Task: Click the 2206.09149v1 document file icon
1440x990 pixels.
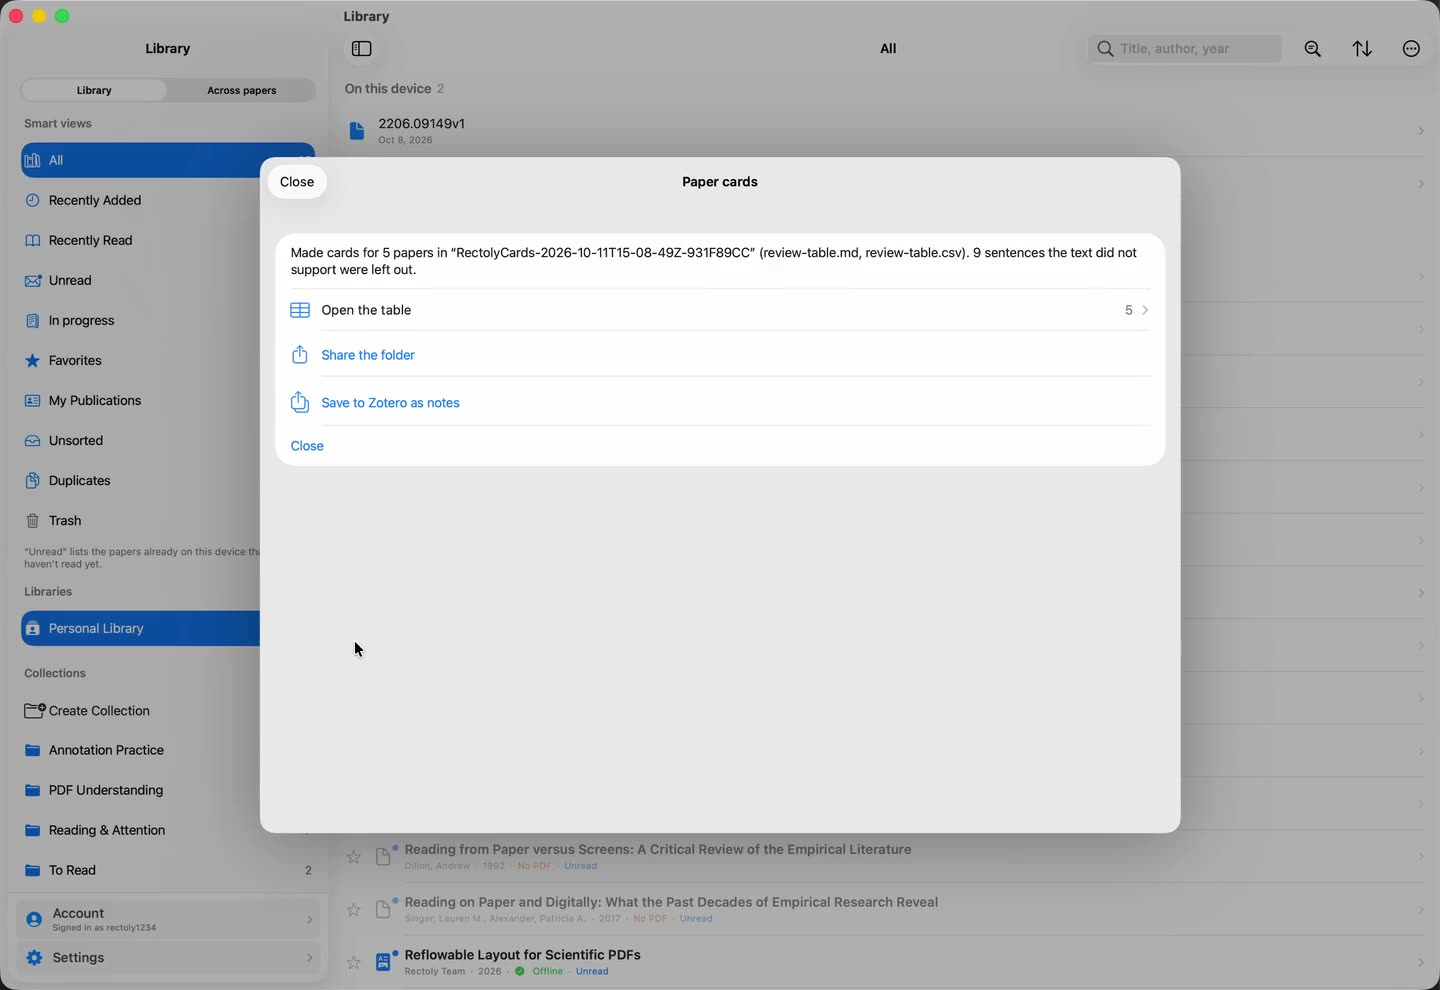Action: click(357, 131)
